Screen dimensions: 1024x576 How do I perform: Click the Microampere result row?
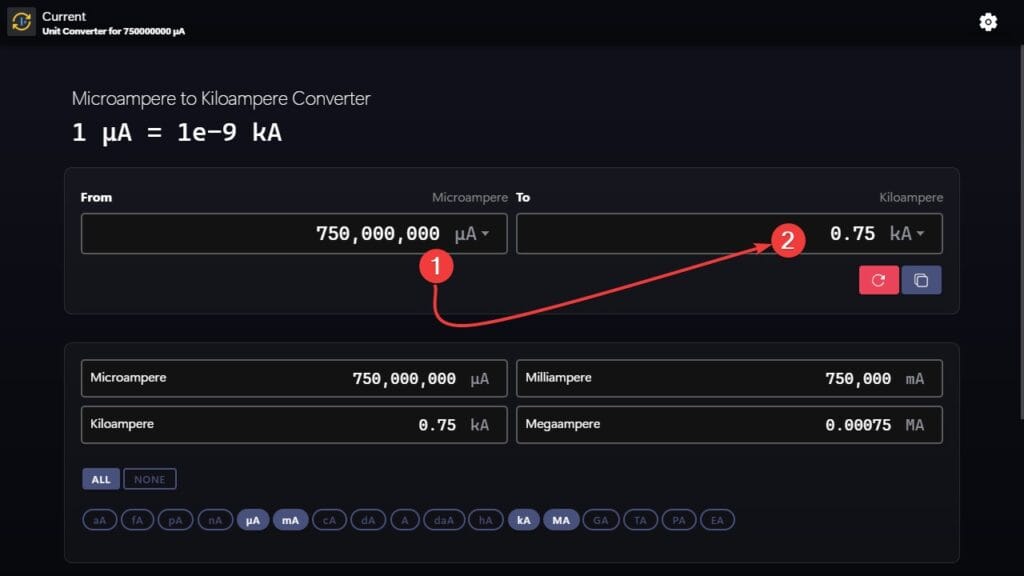(x=294, y=378)
